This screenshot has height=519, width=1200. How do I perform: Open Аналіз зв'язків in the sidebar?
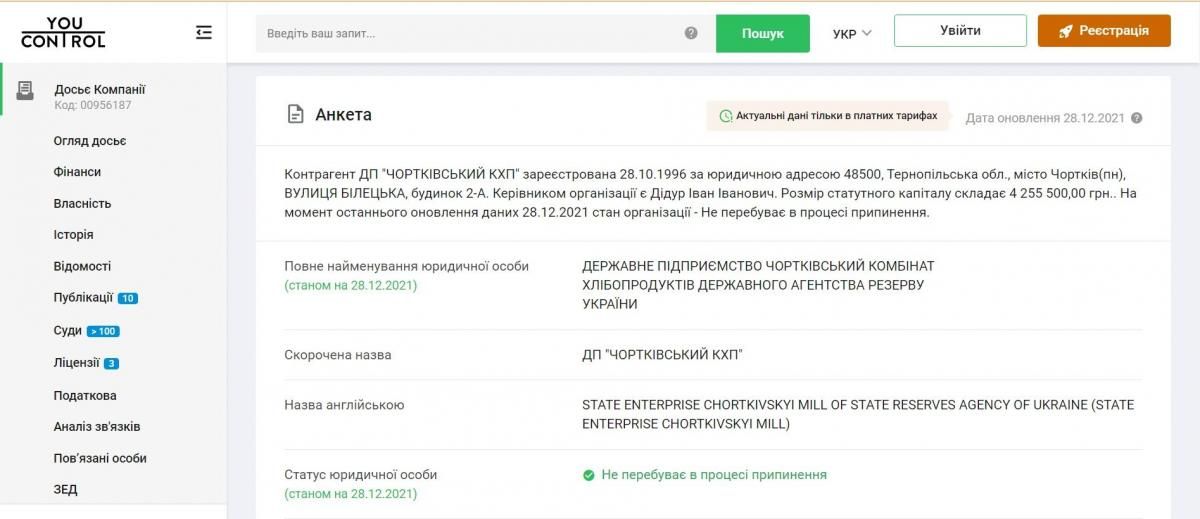tap(97, 426)
